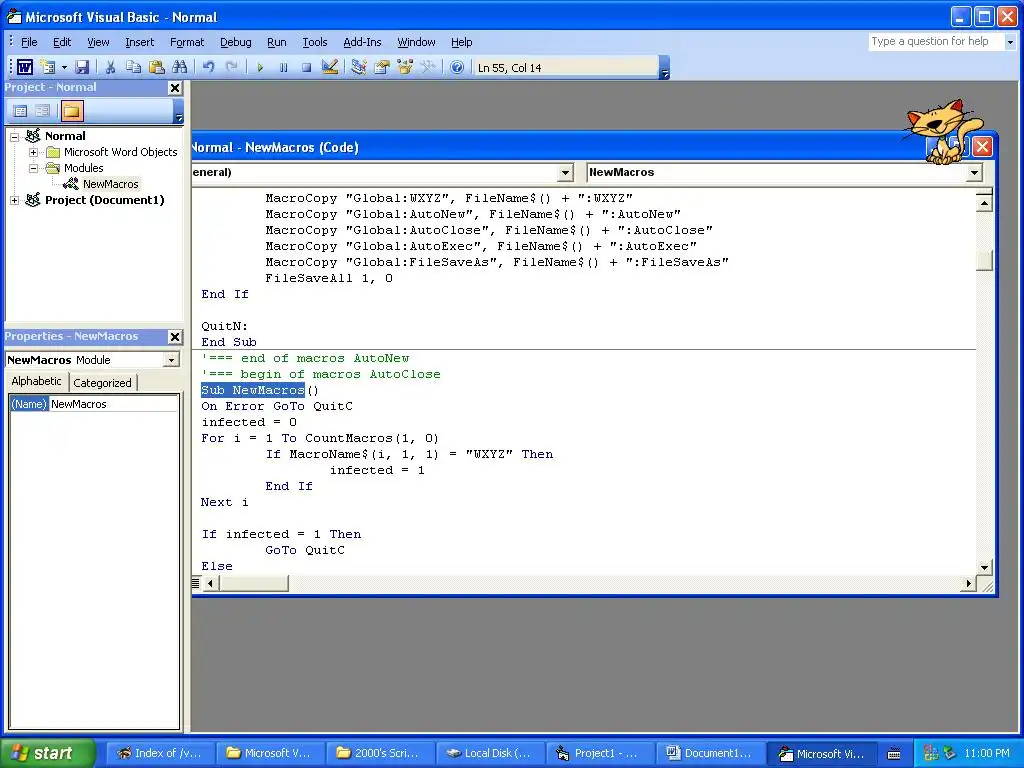Open the File menu

coord(29,42)
